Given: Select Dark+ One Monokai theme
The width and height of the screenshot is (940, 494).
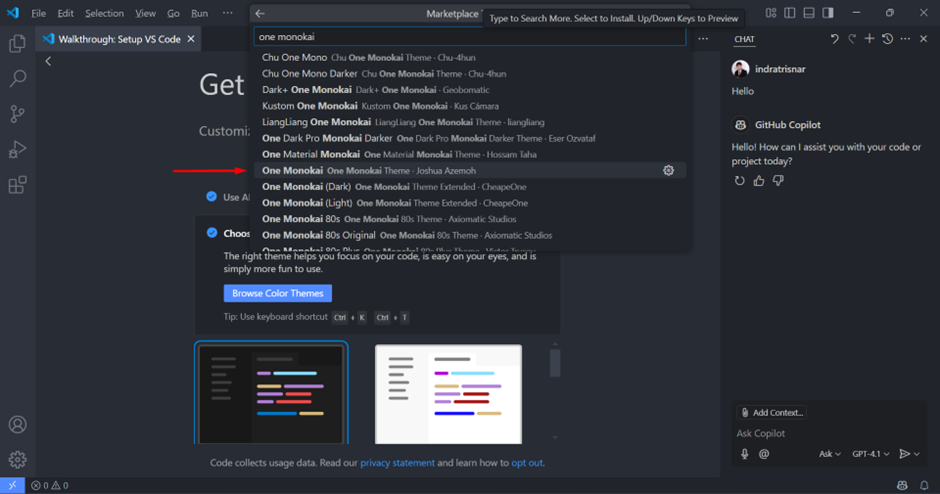Looking at the screenshot, I should (469, 90).
